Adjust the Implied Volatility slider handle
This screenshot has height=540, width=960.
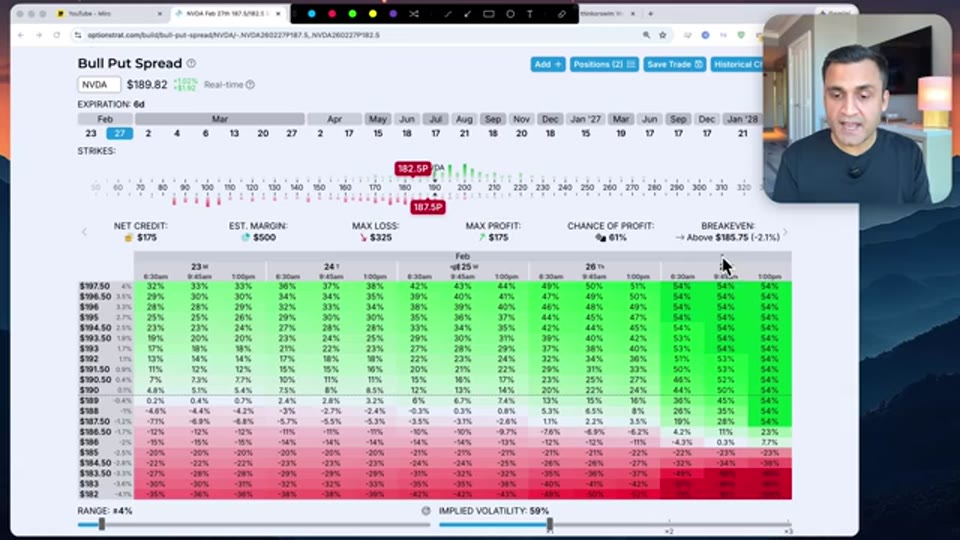(550, 524)
